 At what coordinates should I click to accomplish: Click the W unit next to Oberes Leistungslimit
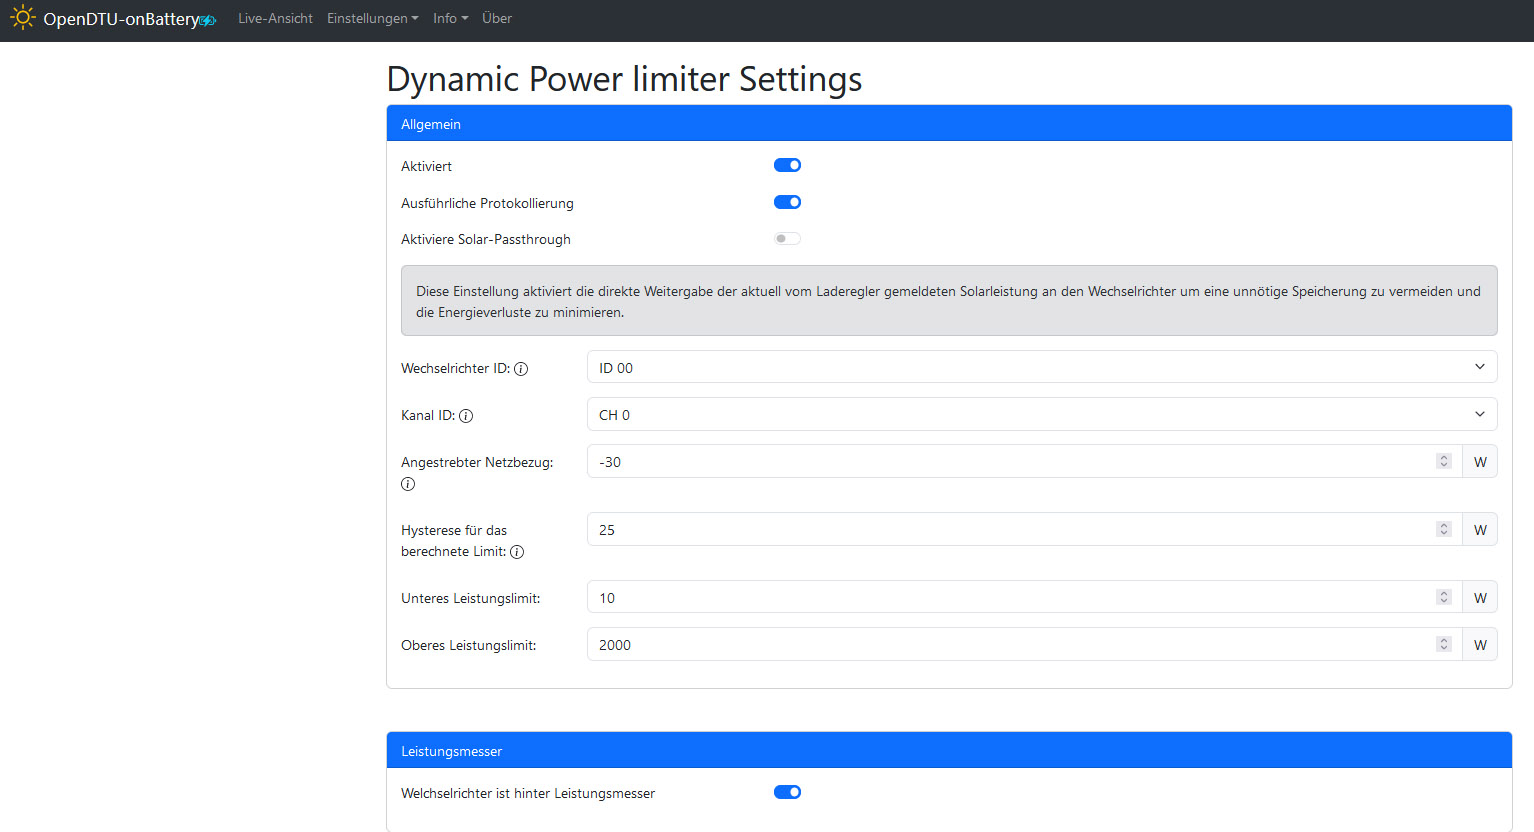click(1480, 644)
